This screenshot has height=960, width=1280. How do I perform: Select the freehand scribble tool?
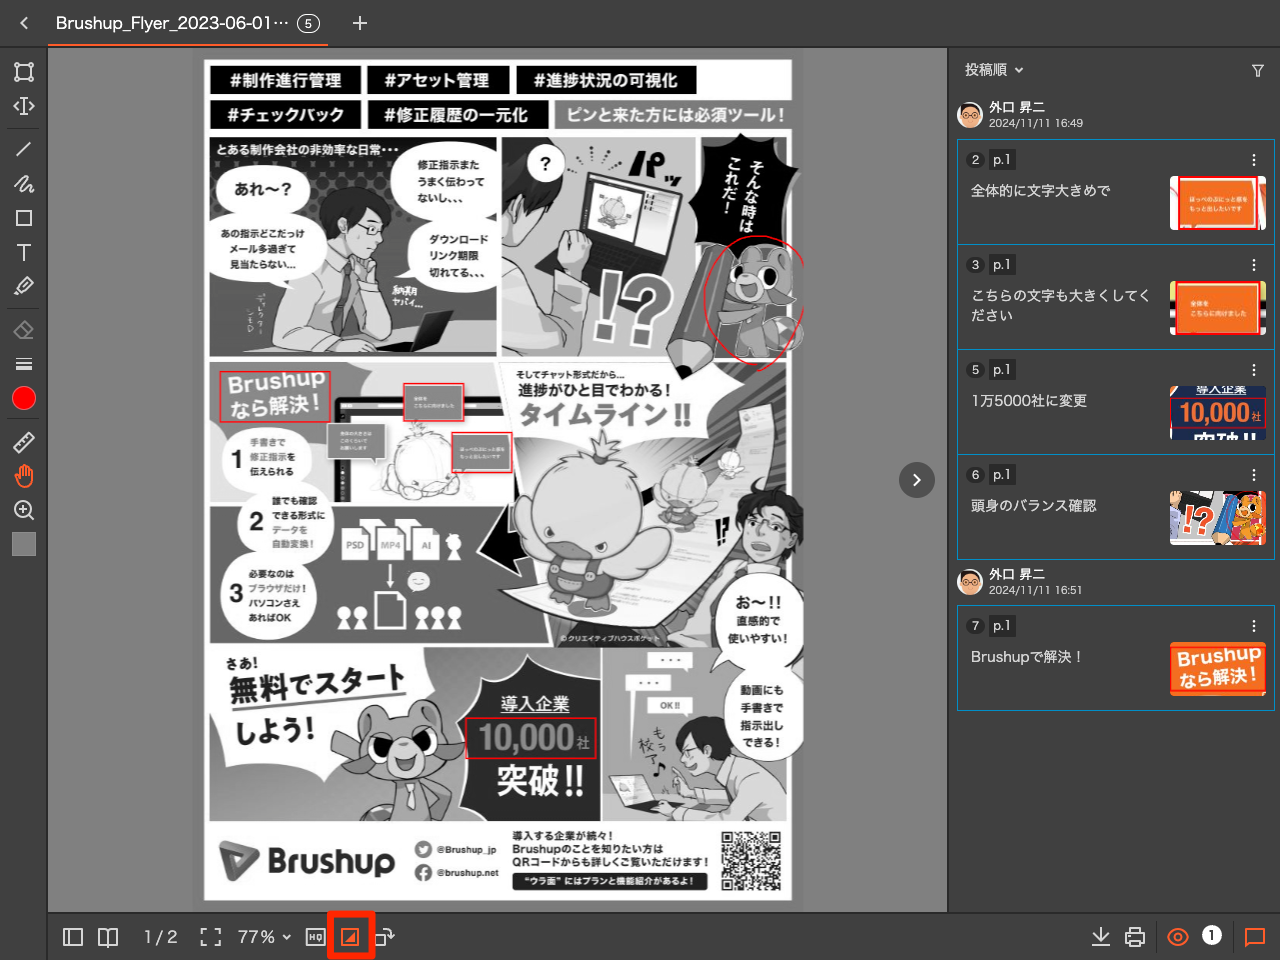point(24,183)
